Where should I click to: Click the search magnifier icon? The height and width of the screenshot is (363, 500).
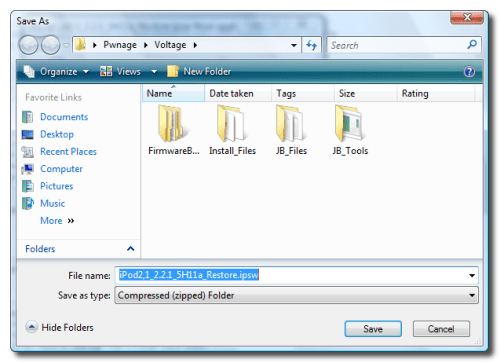tap(472, 44)
